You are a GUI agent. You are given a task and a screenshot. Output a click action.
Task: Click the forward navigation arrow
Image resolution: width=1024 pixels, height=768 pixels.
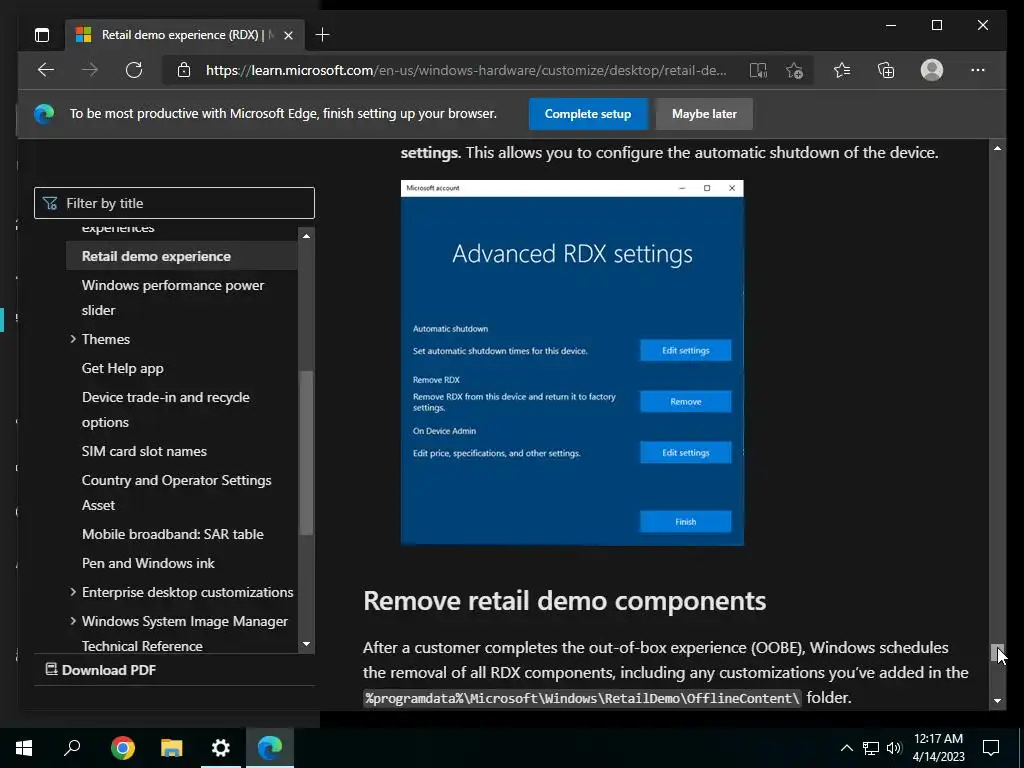[90, 70]
